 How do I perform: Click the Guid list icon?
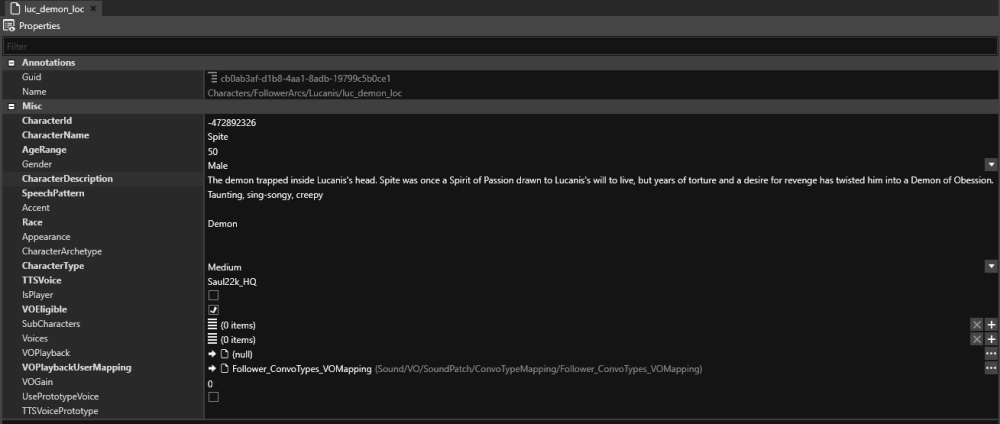[x=213, y=77]
